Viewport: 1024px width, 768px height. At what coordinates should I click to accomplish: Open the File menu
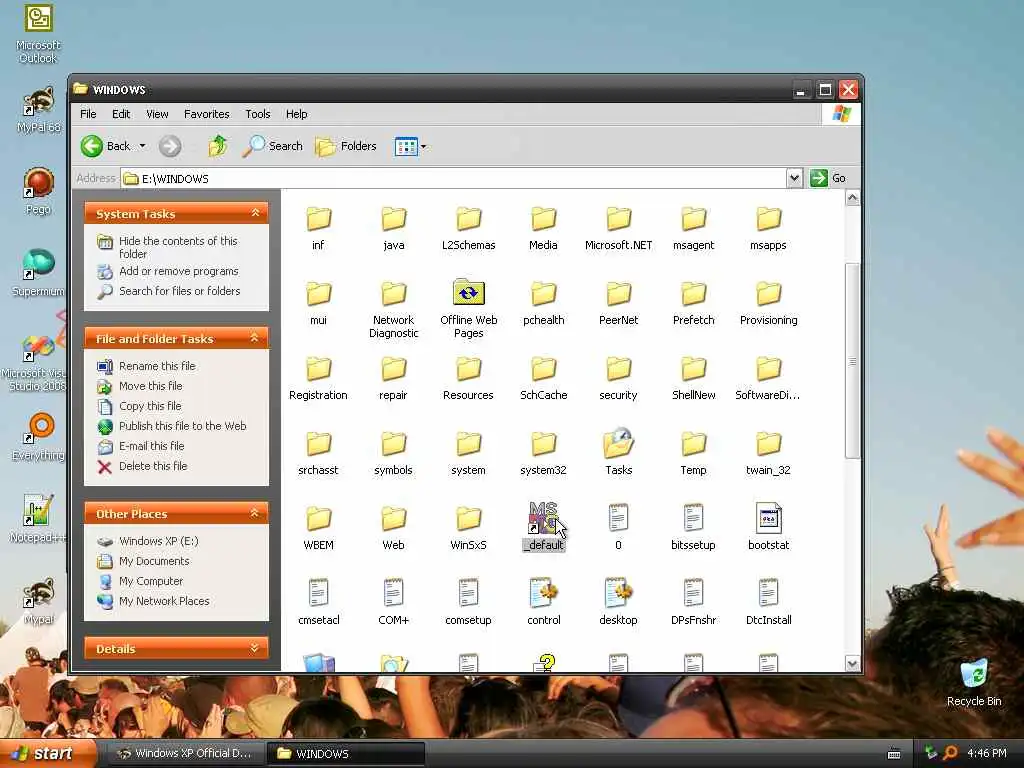pyautogui.click(x=88, y=114)
